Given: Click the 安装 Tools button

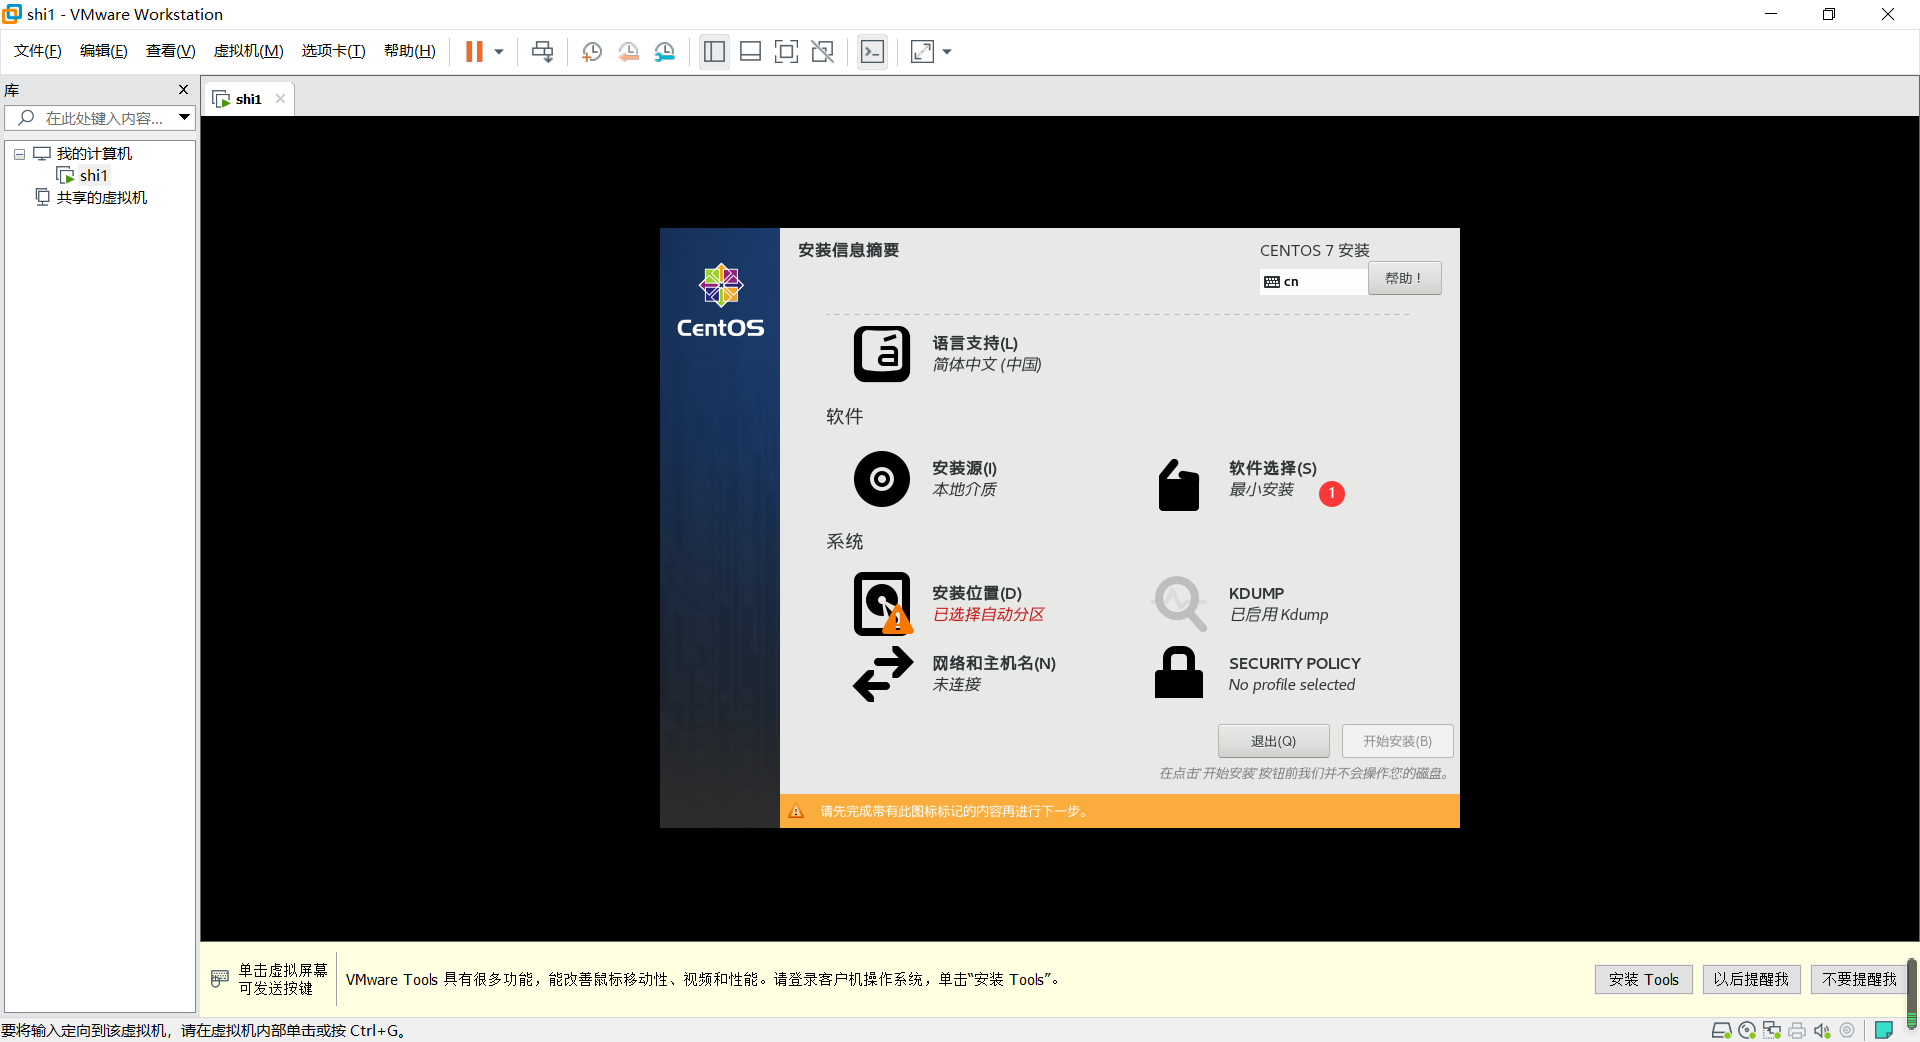Looking at the screenshot, I should pos(1644,980).
